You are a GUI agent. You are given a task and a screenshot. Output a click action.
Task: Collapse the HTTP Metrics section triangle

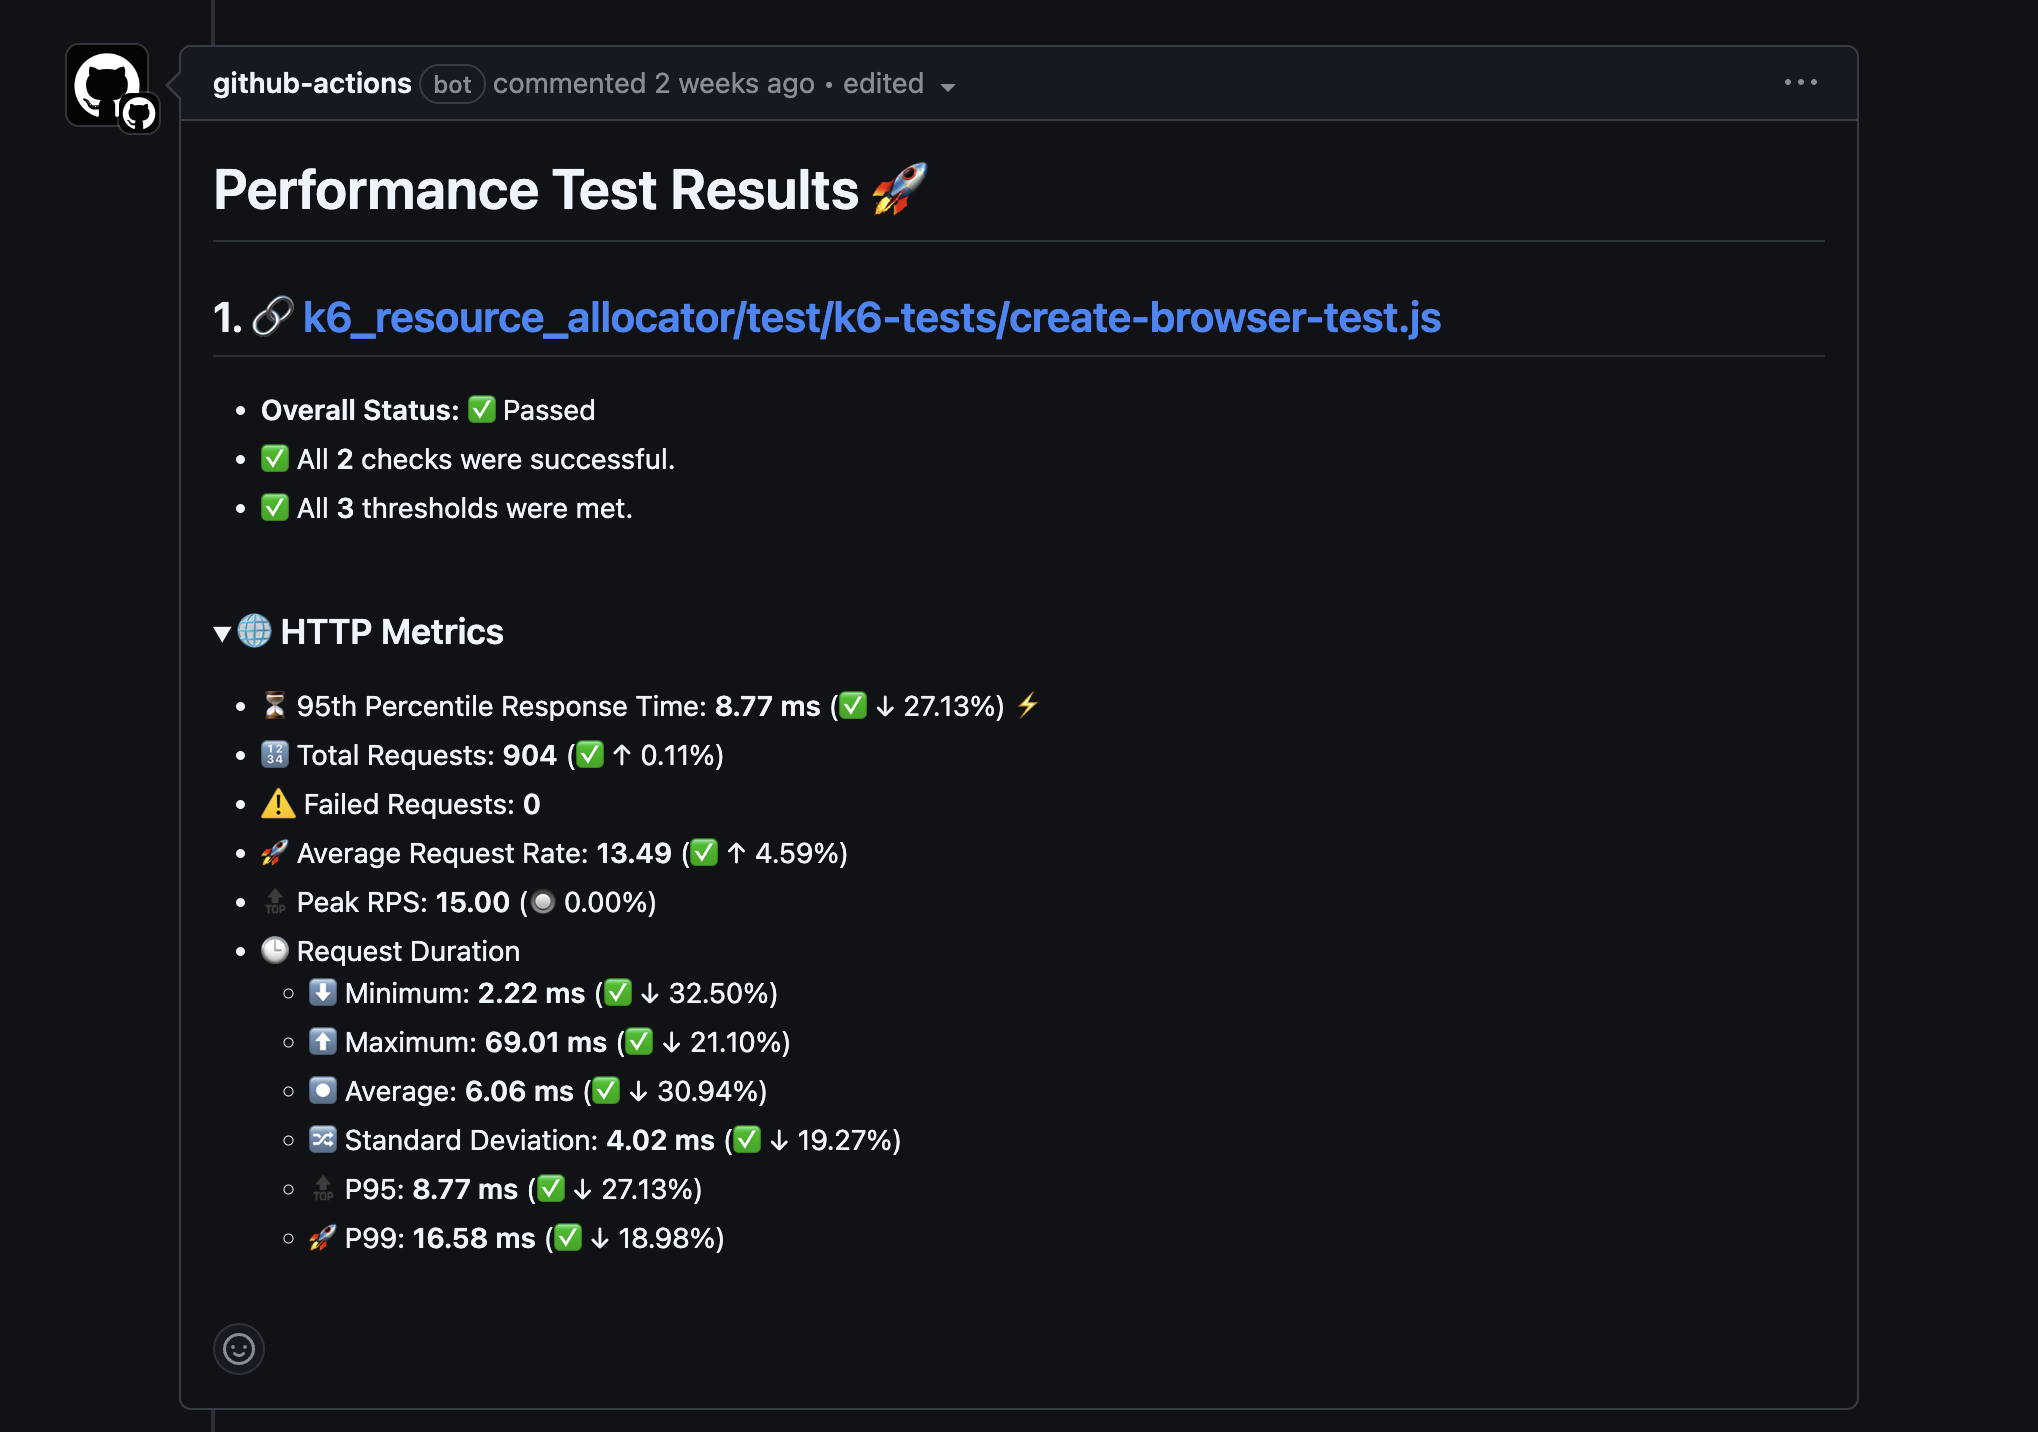[x=222, y=633]
